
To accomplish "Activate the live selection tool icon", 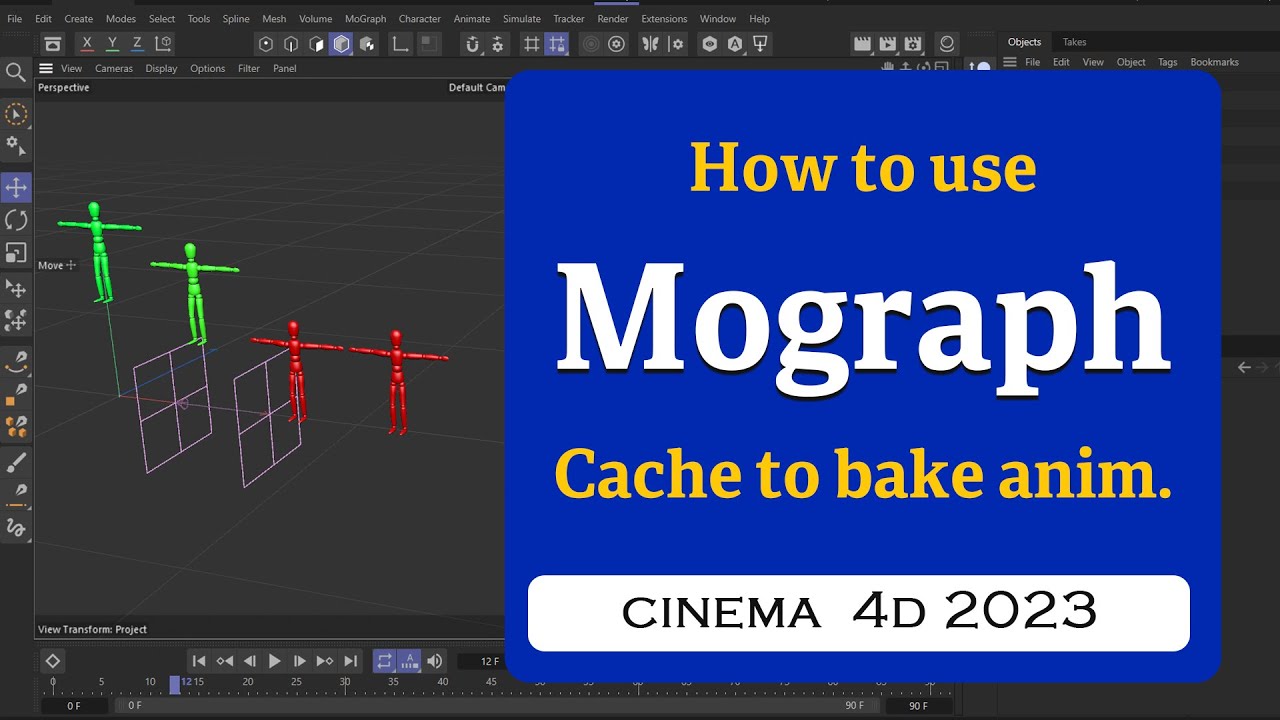I will 16,114.
